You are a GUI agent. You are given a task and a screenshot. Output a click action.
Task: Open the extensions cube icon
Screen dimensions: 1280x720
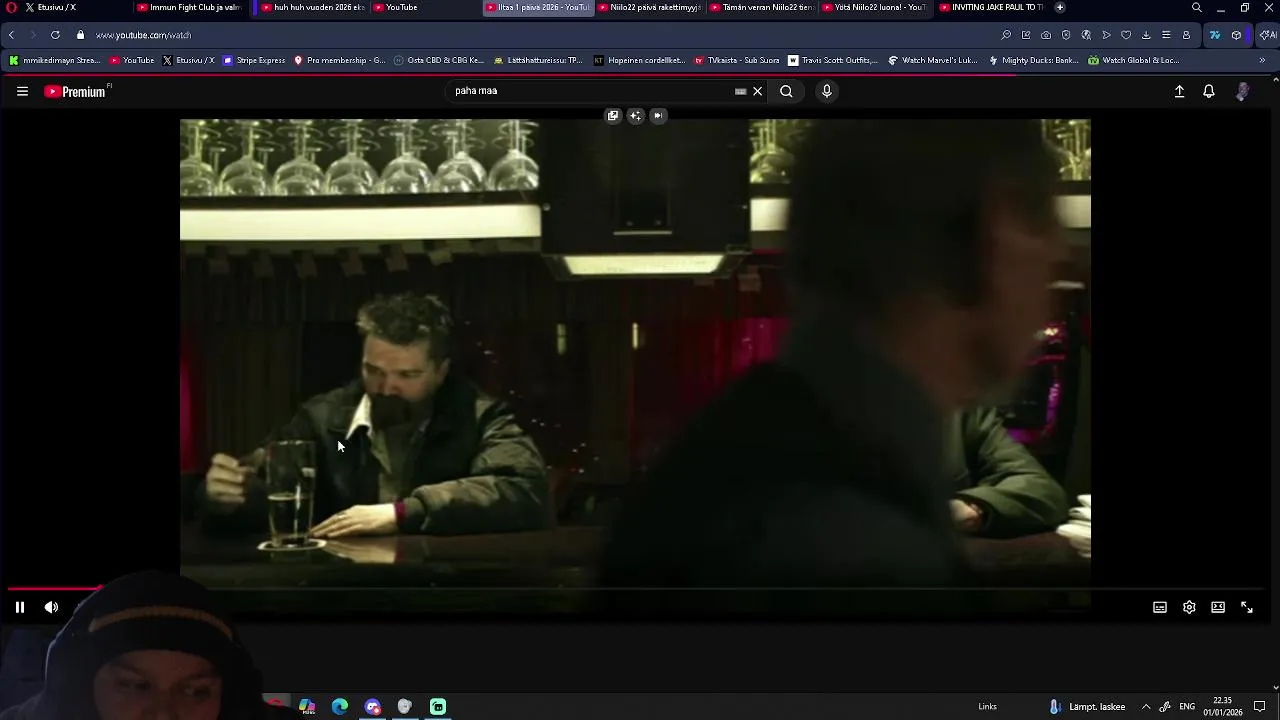[x=1237, y=35]
